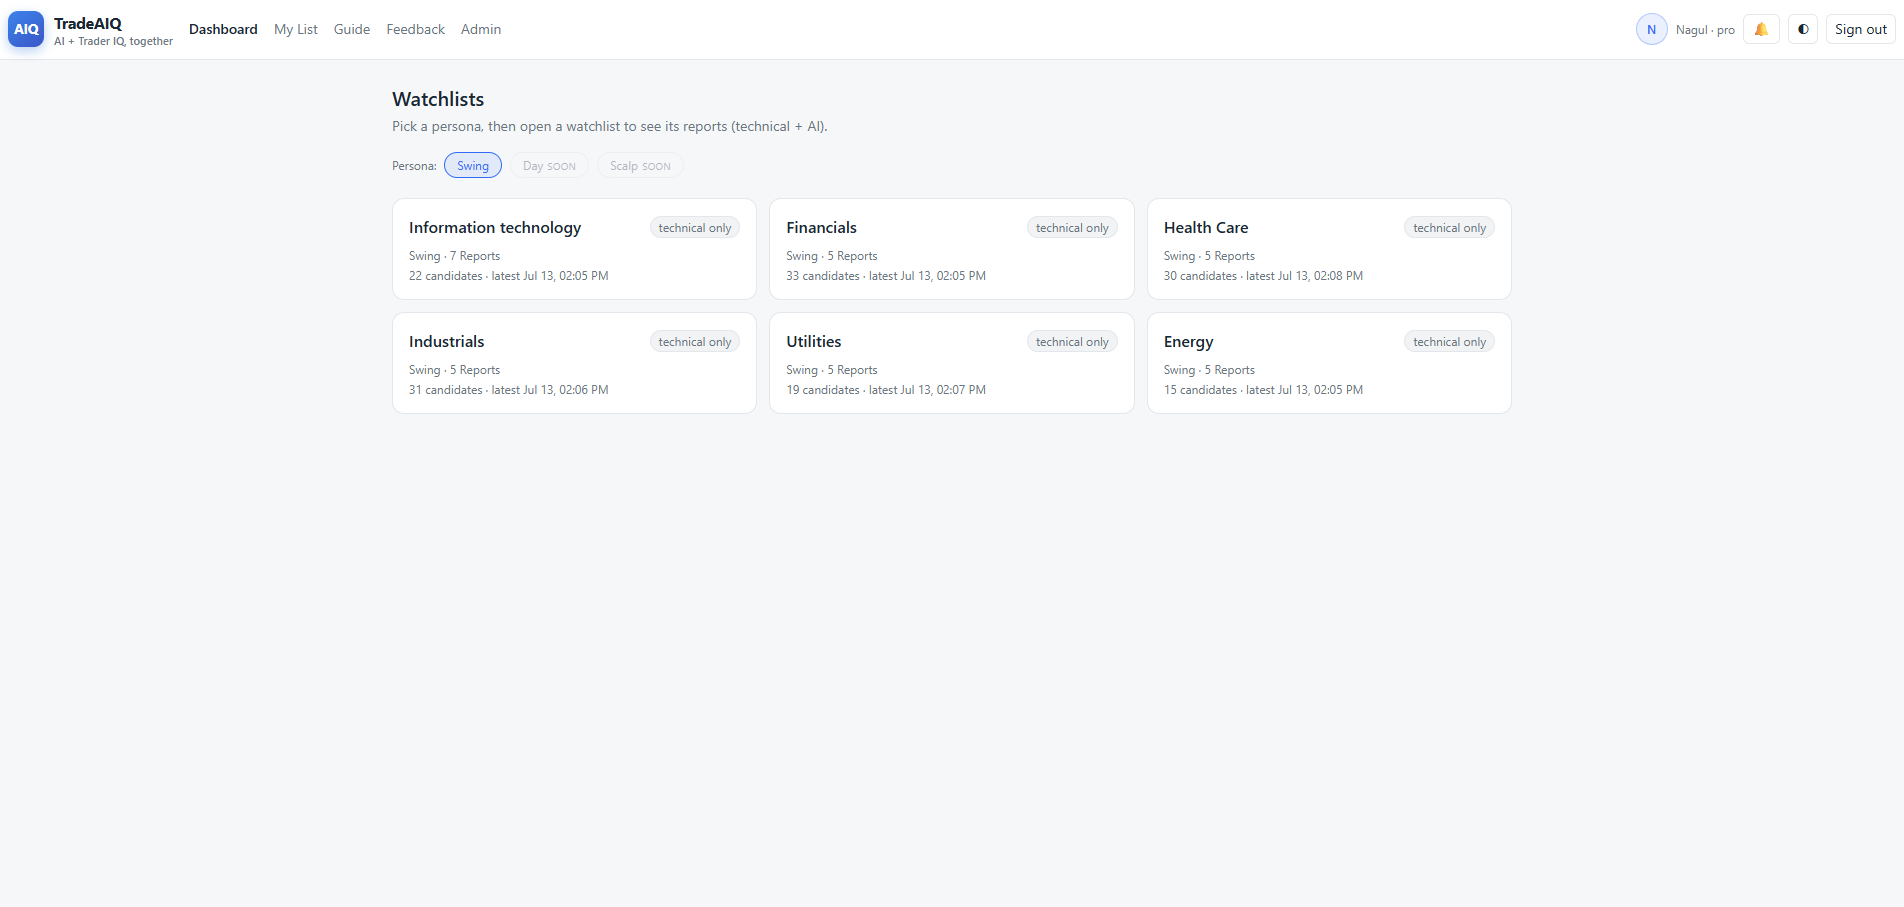Click "22 candidates" line in Information technology
Viewport: 1904px width, 907px height.
tap(508, 276)
